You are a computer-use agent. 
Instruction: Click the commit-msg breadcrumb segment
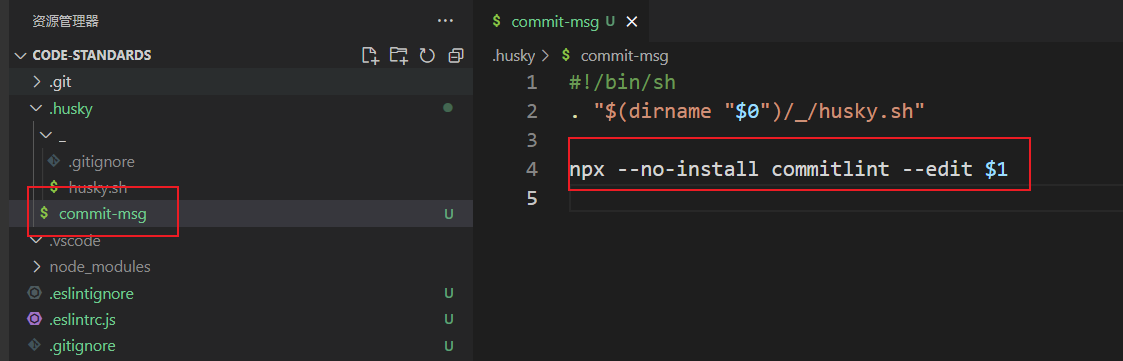pyautogui.click(x=624, y=55)
